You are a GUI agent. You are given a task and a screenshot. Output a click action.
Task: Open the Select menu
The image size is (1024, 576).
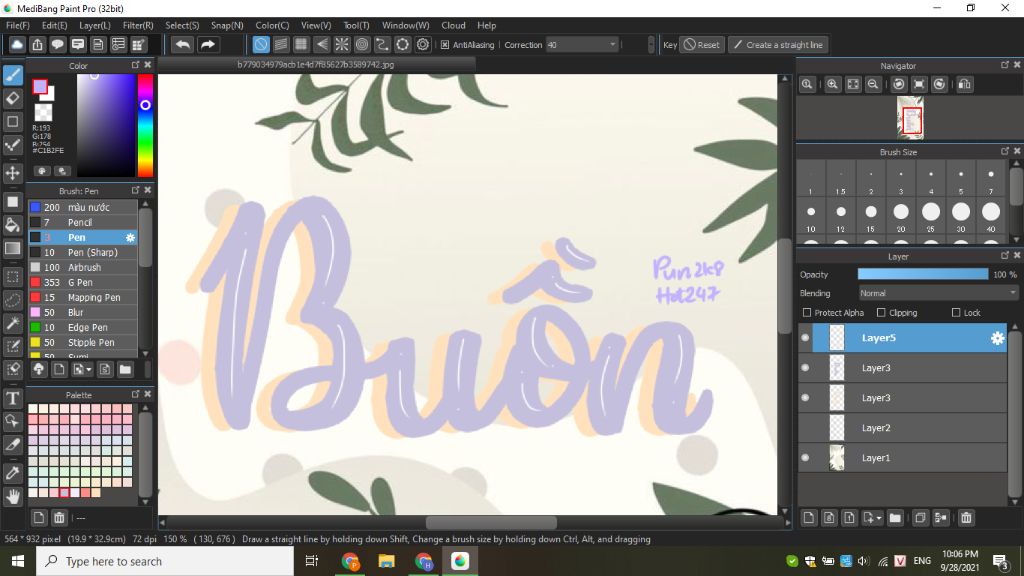(182, 25)
